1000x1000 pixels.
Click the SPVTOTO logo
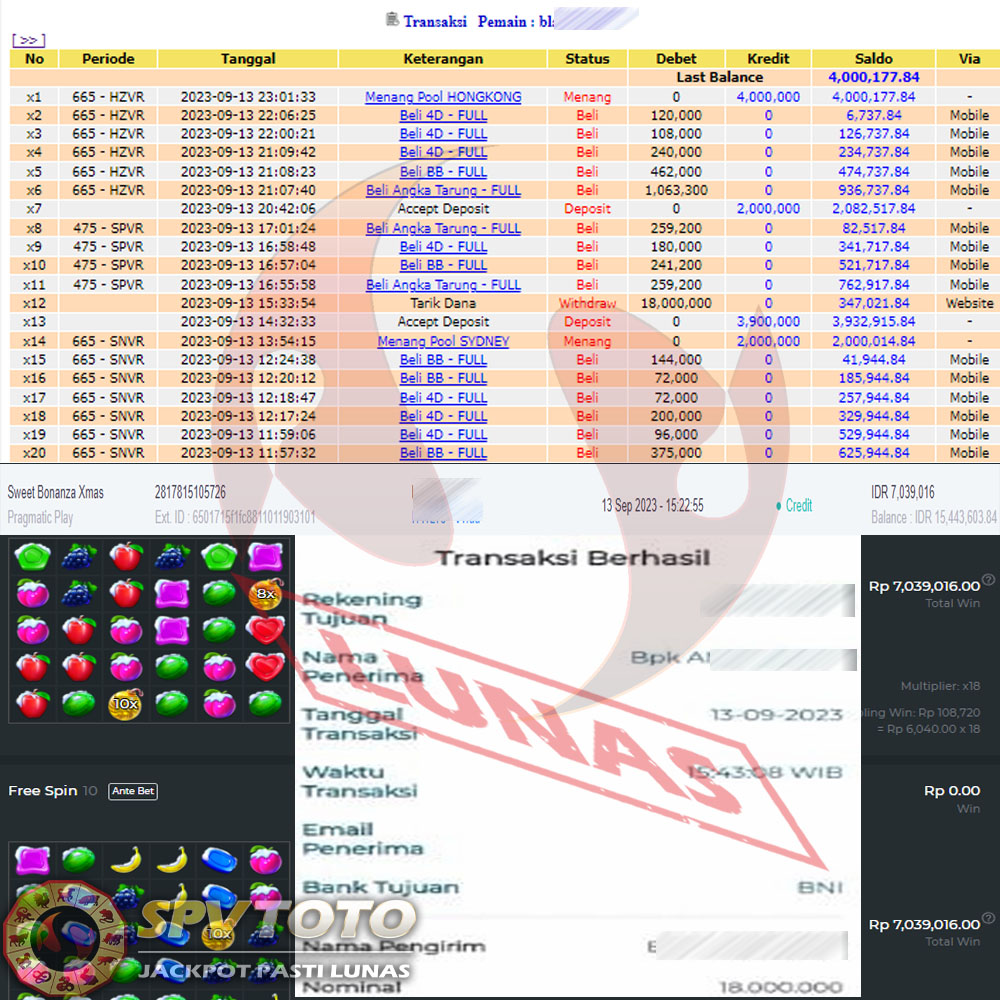click(x=210, y=932)
